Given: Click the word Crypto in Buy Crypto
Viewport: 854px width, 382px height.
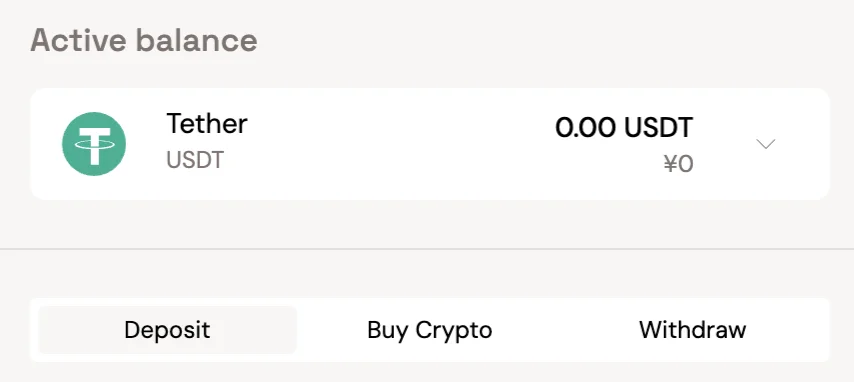Looking at the screenshot, I should (453, 330).
